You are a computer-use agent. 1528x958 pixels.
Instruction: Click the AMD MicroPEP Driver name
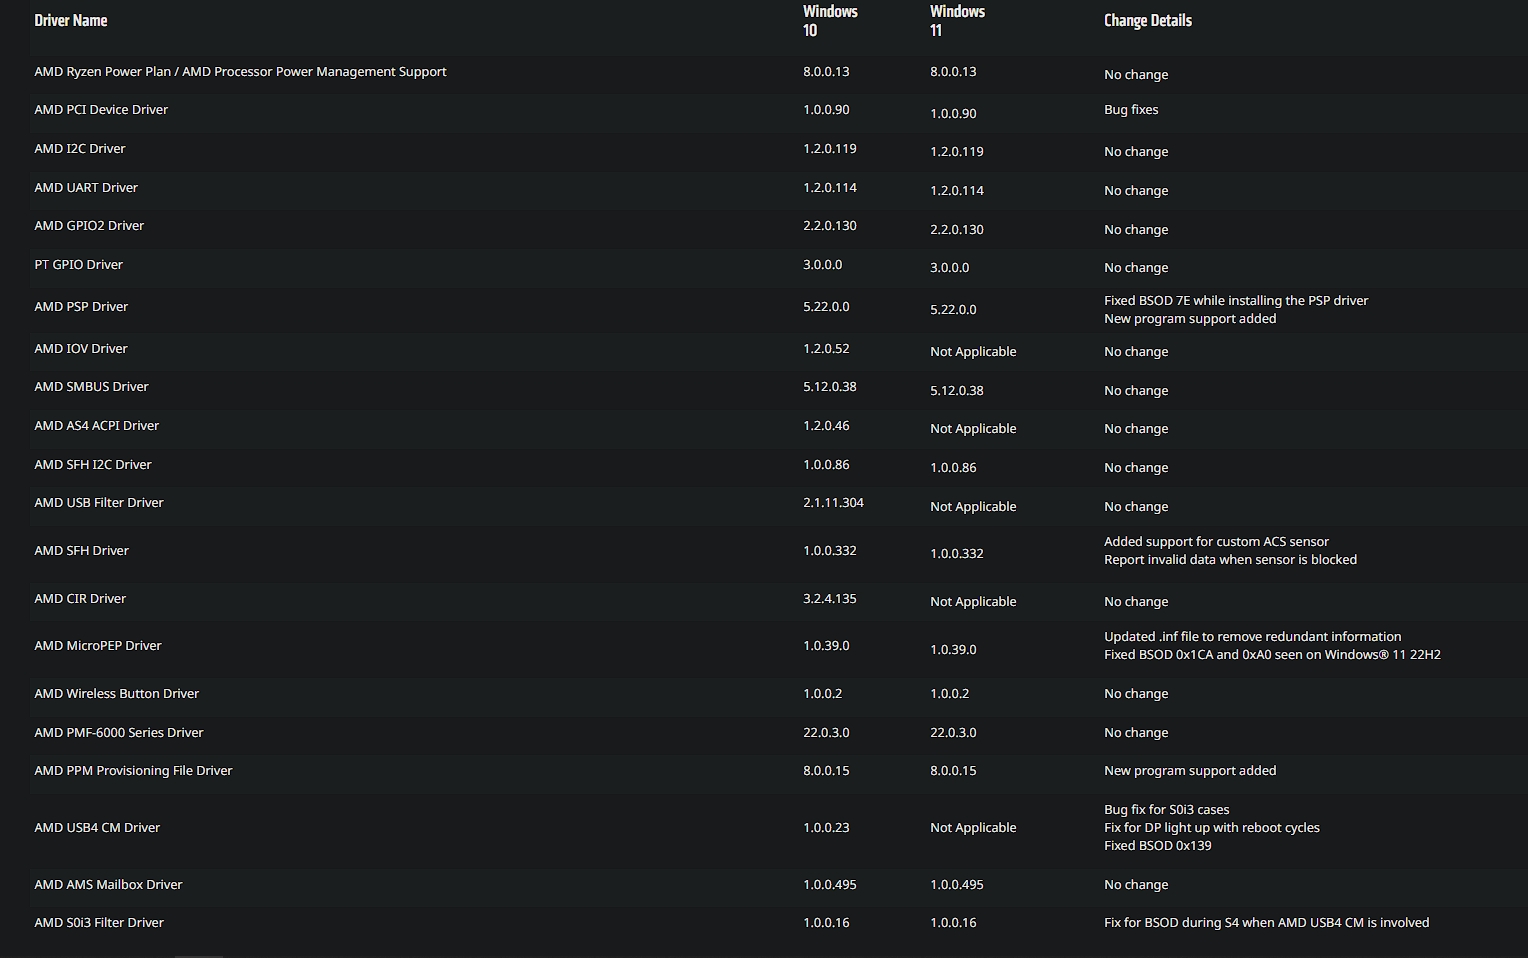pyautogui.click(x=98, y=646)
